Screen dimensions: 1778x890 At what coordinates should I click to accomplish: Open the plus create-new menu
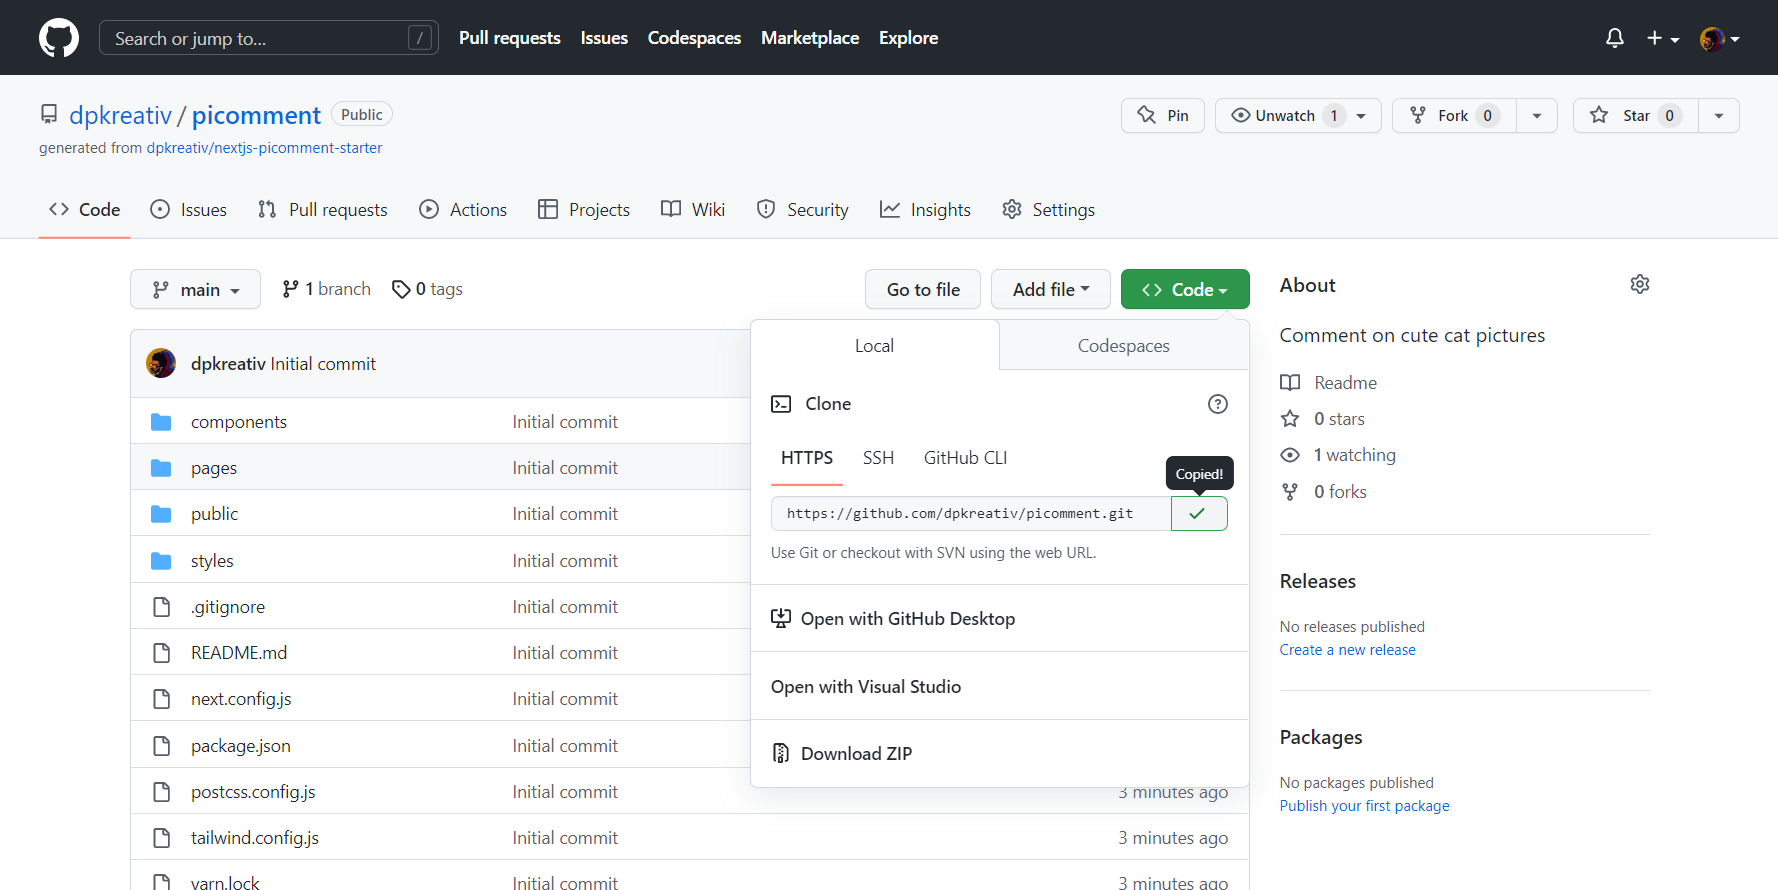click(x=1663, y=38)
